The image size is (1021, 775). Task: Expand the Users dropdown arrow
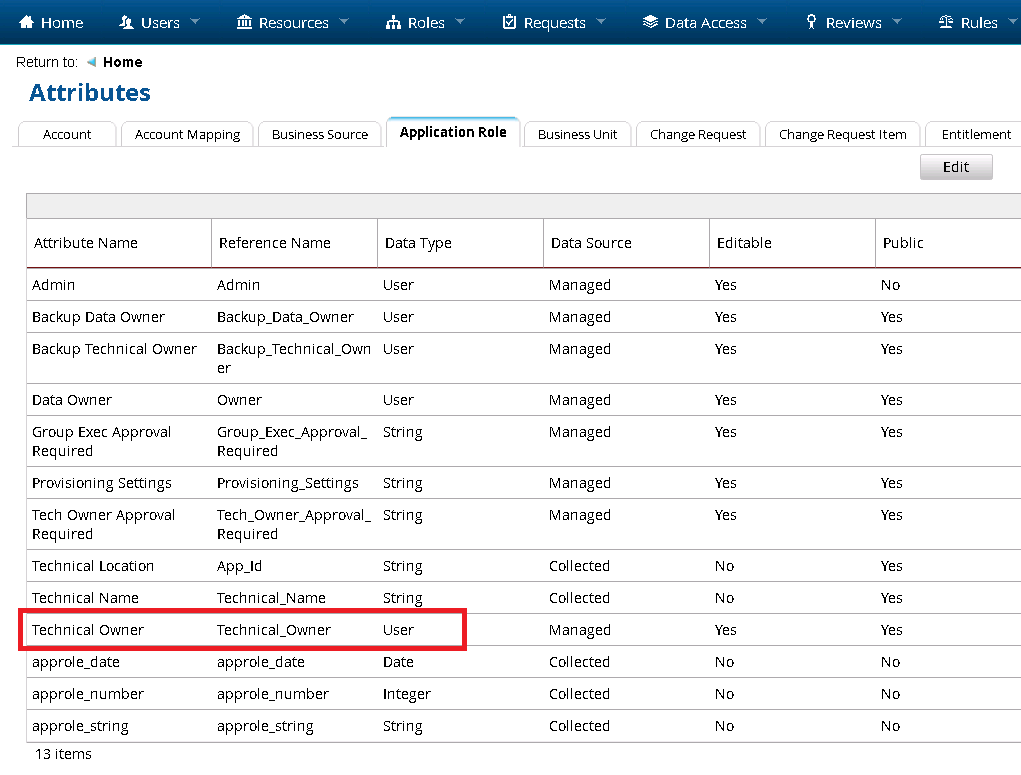(x=195, y=22)
